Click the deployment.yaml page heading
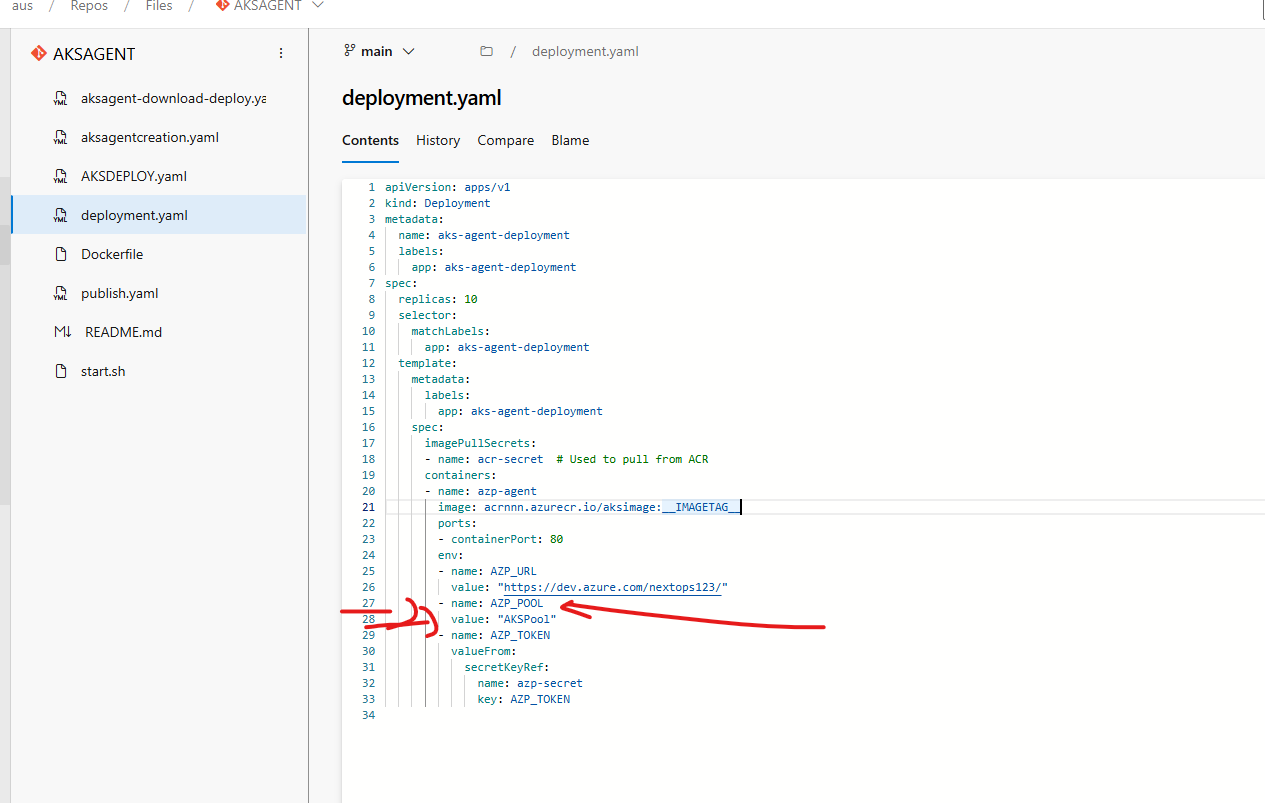This screenshot has height=803, width=1265. (x=422, y=98)
